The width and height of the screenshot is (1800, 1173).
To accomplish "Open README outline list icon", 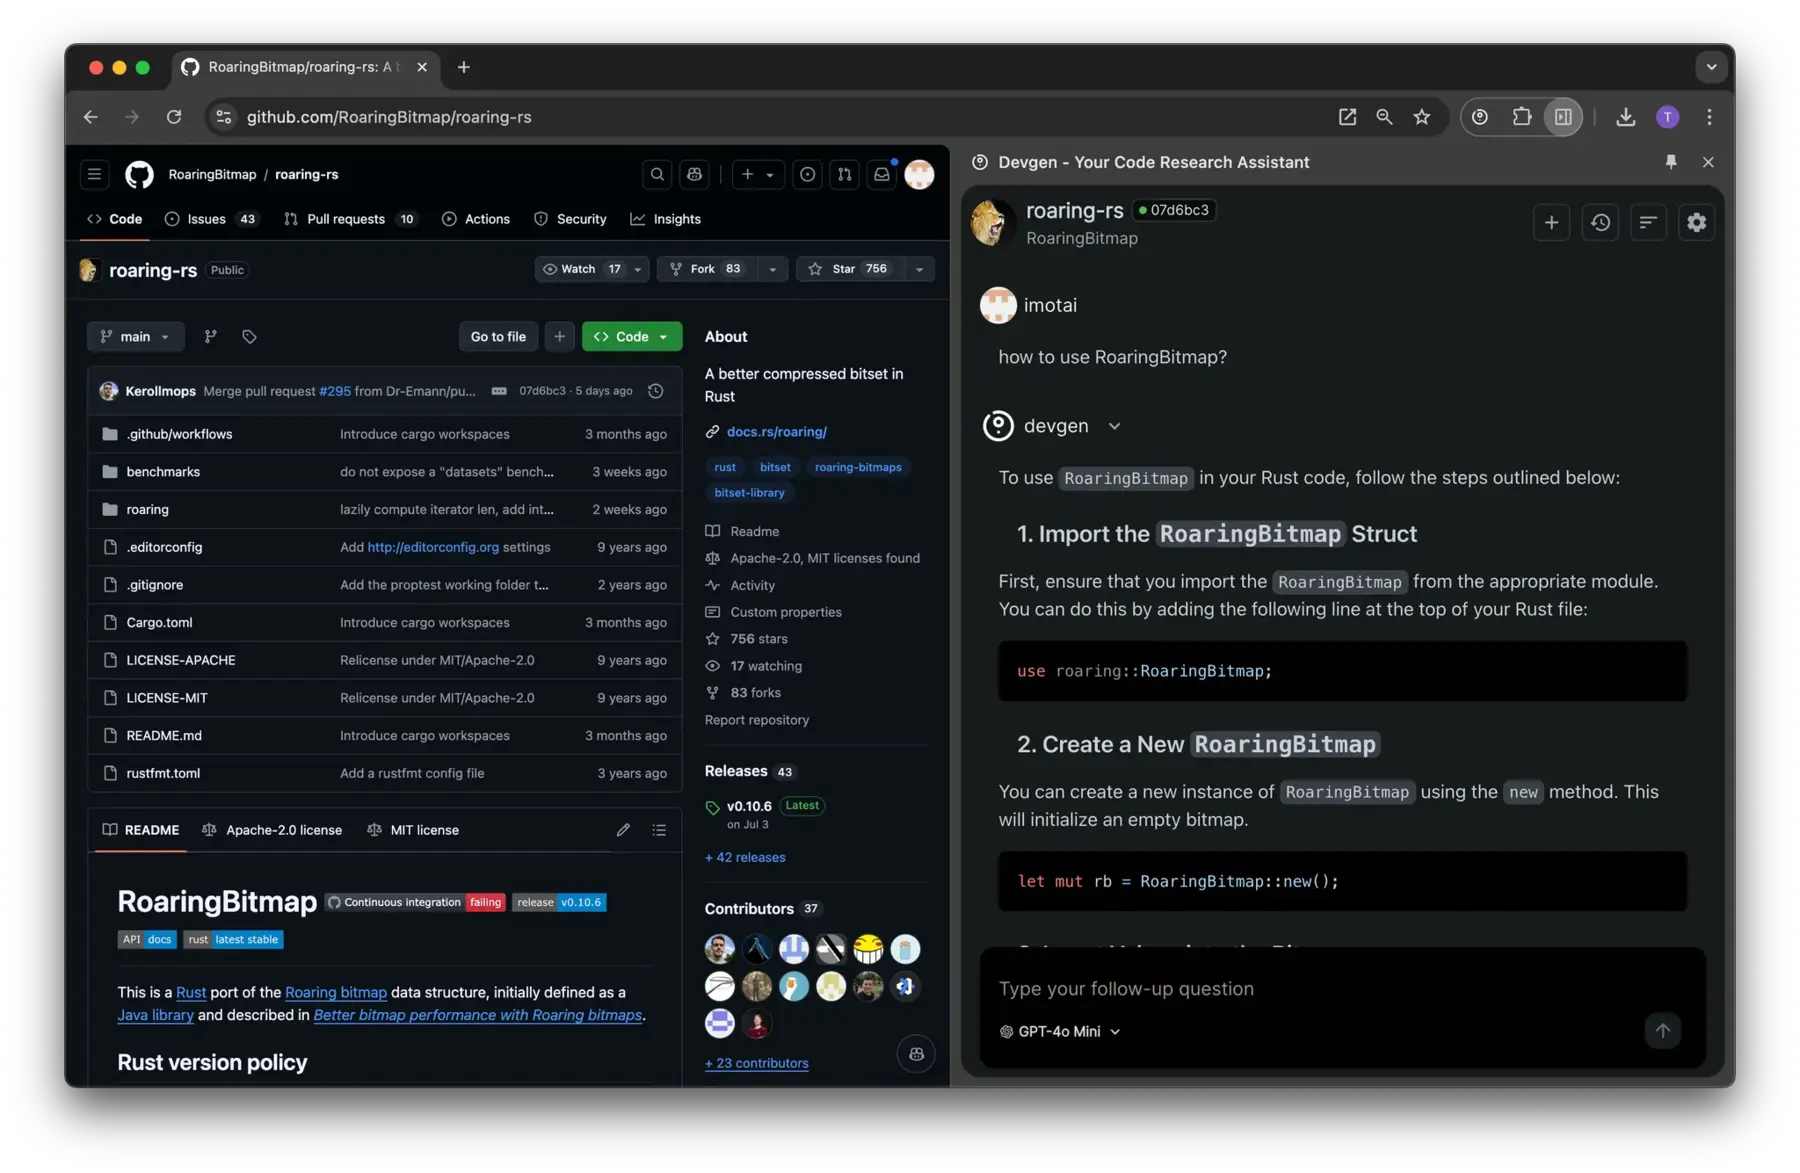I will (x=659, y=830).
